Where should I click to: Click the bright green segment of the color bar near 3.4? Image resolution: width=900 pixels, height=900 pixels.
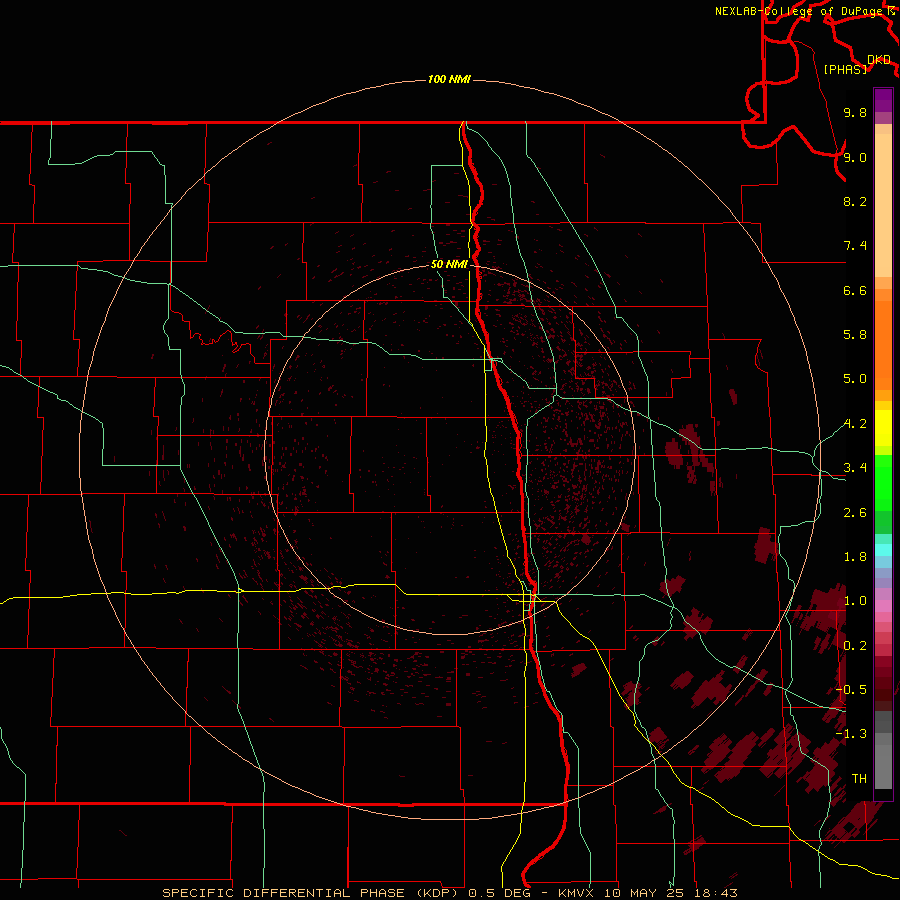883,481
